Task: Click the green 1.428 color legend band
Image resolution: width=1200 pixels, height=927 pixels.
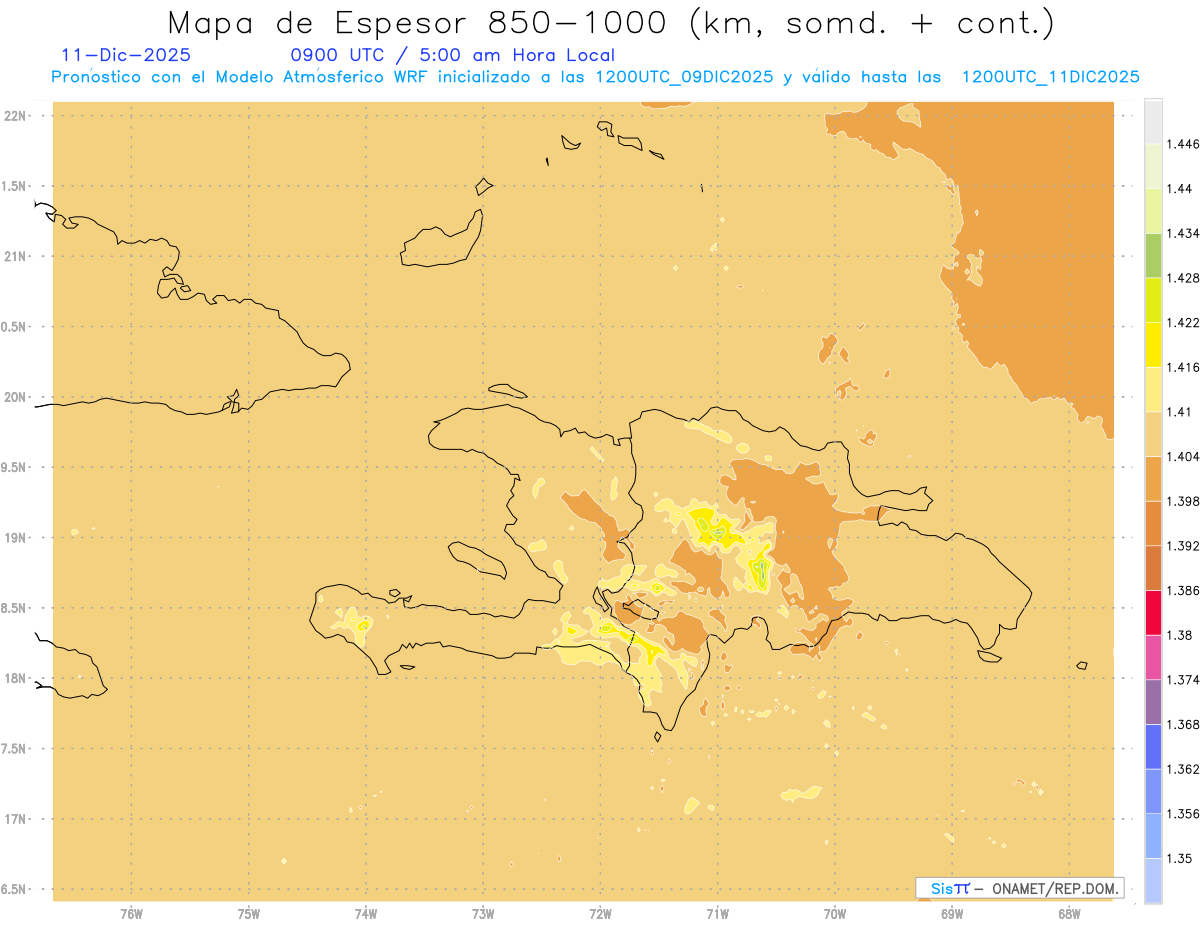Action: pyautogui.click(x=1153, y=255)
